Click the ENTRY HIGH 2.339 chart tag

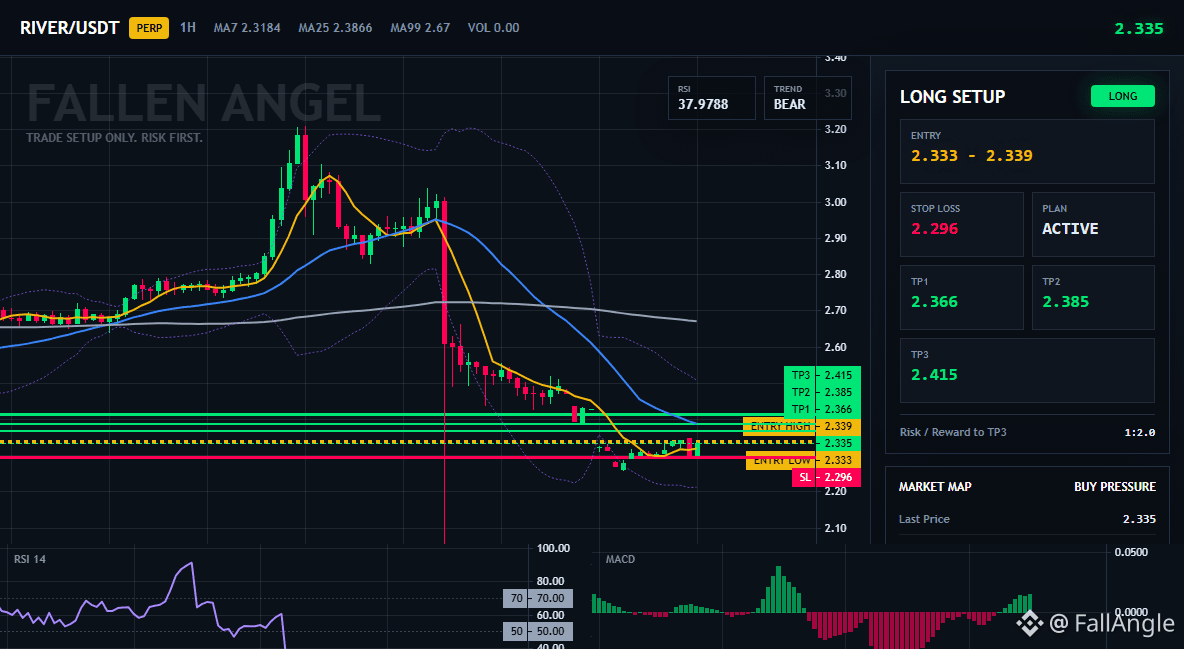802,427
